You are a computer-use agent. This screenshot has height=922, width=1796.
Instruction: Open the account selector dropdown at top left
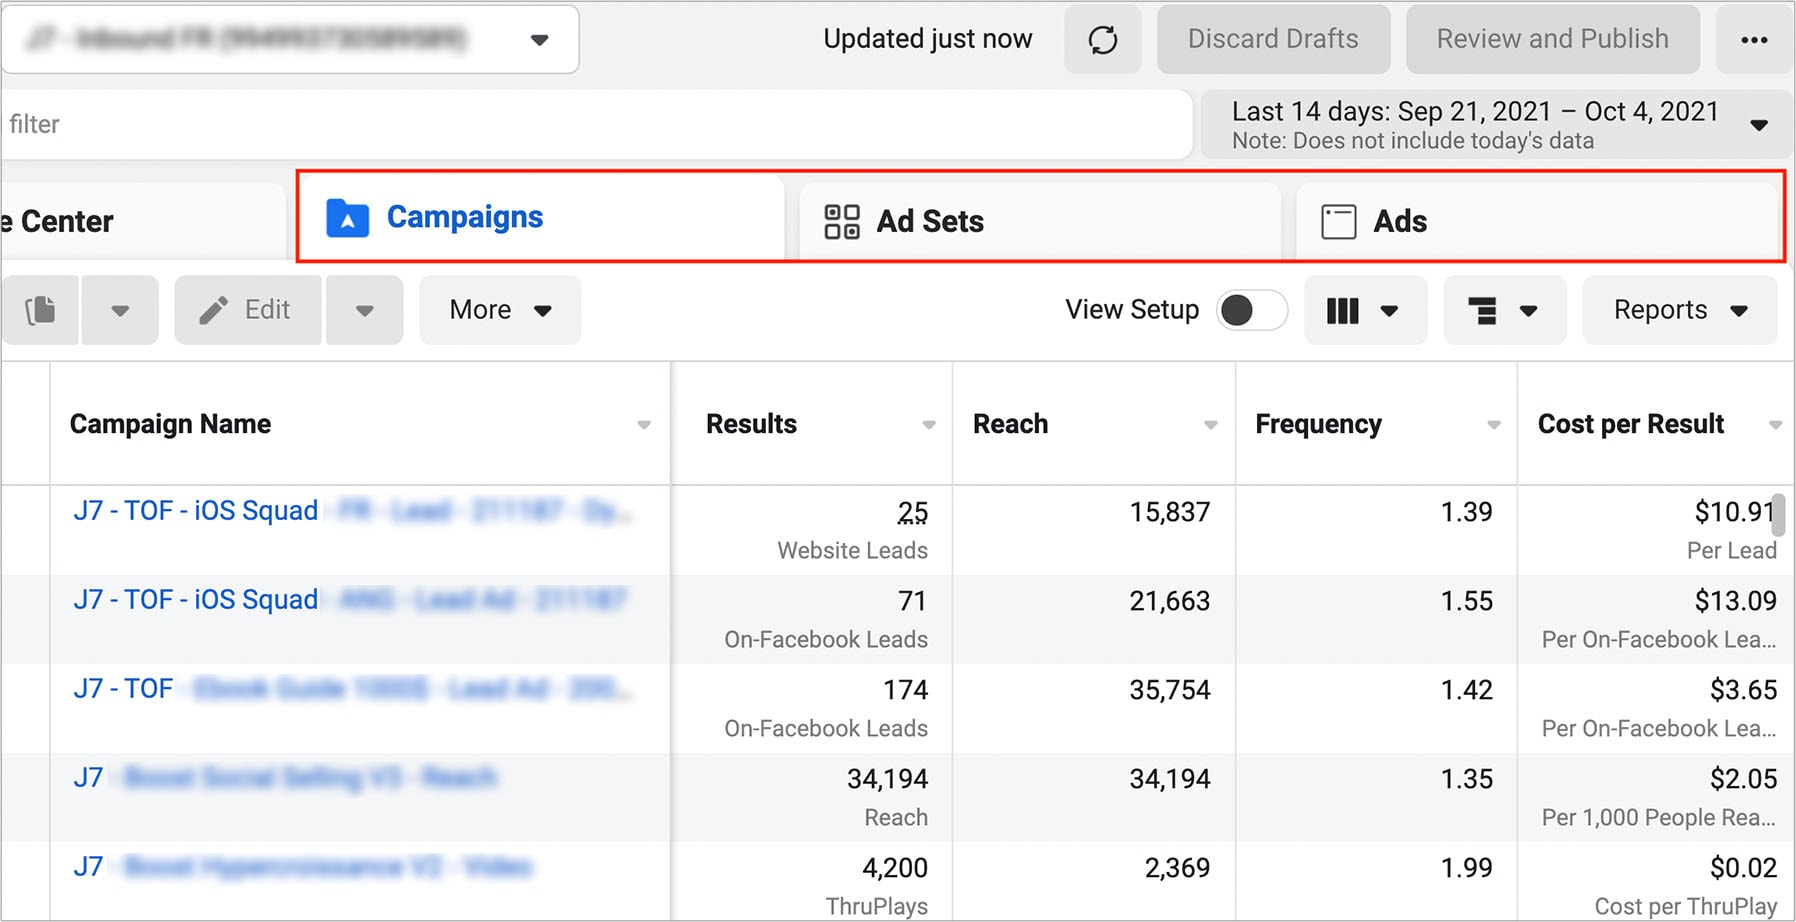[540, 40]
